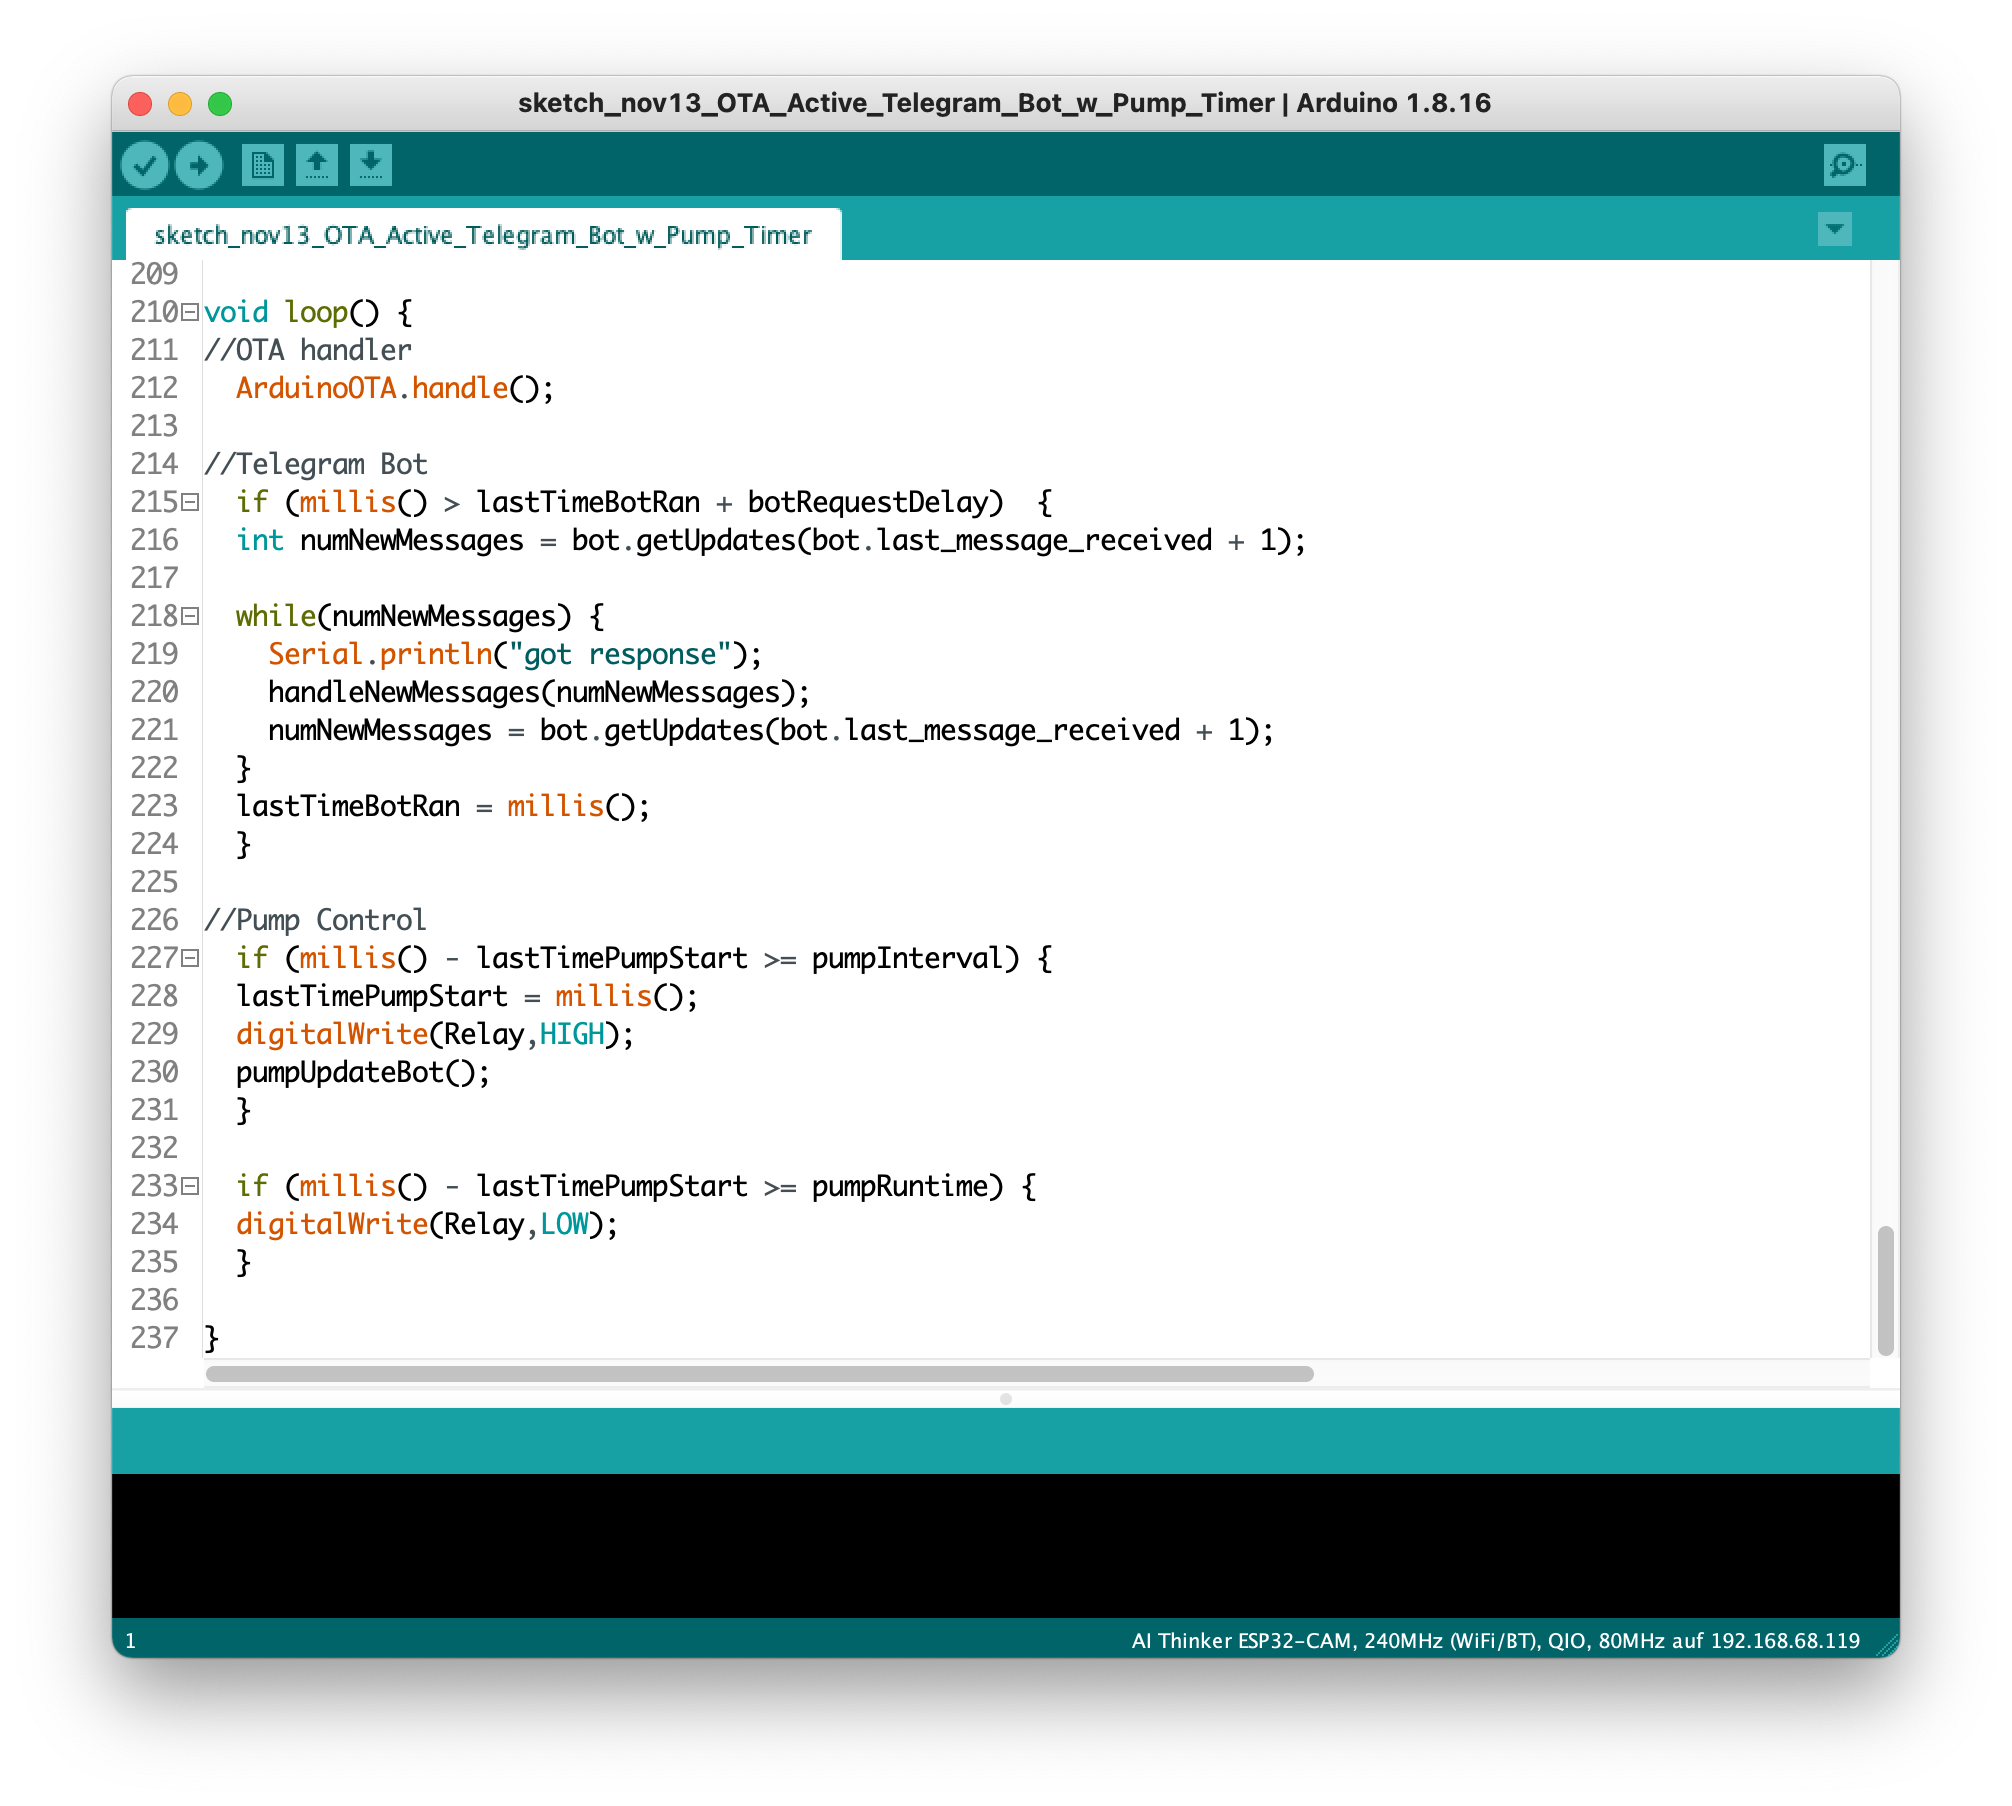Click on ArduinoOTA.handle() code line
2012x1806 pixels.
tap(394, 388)
